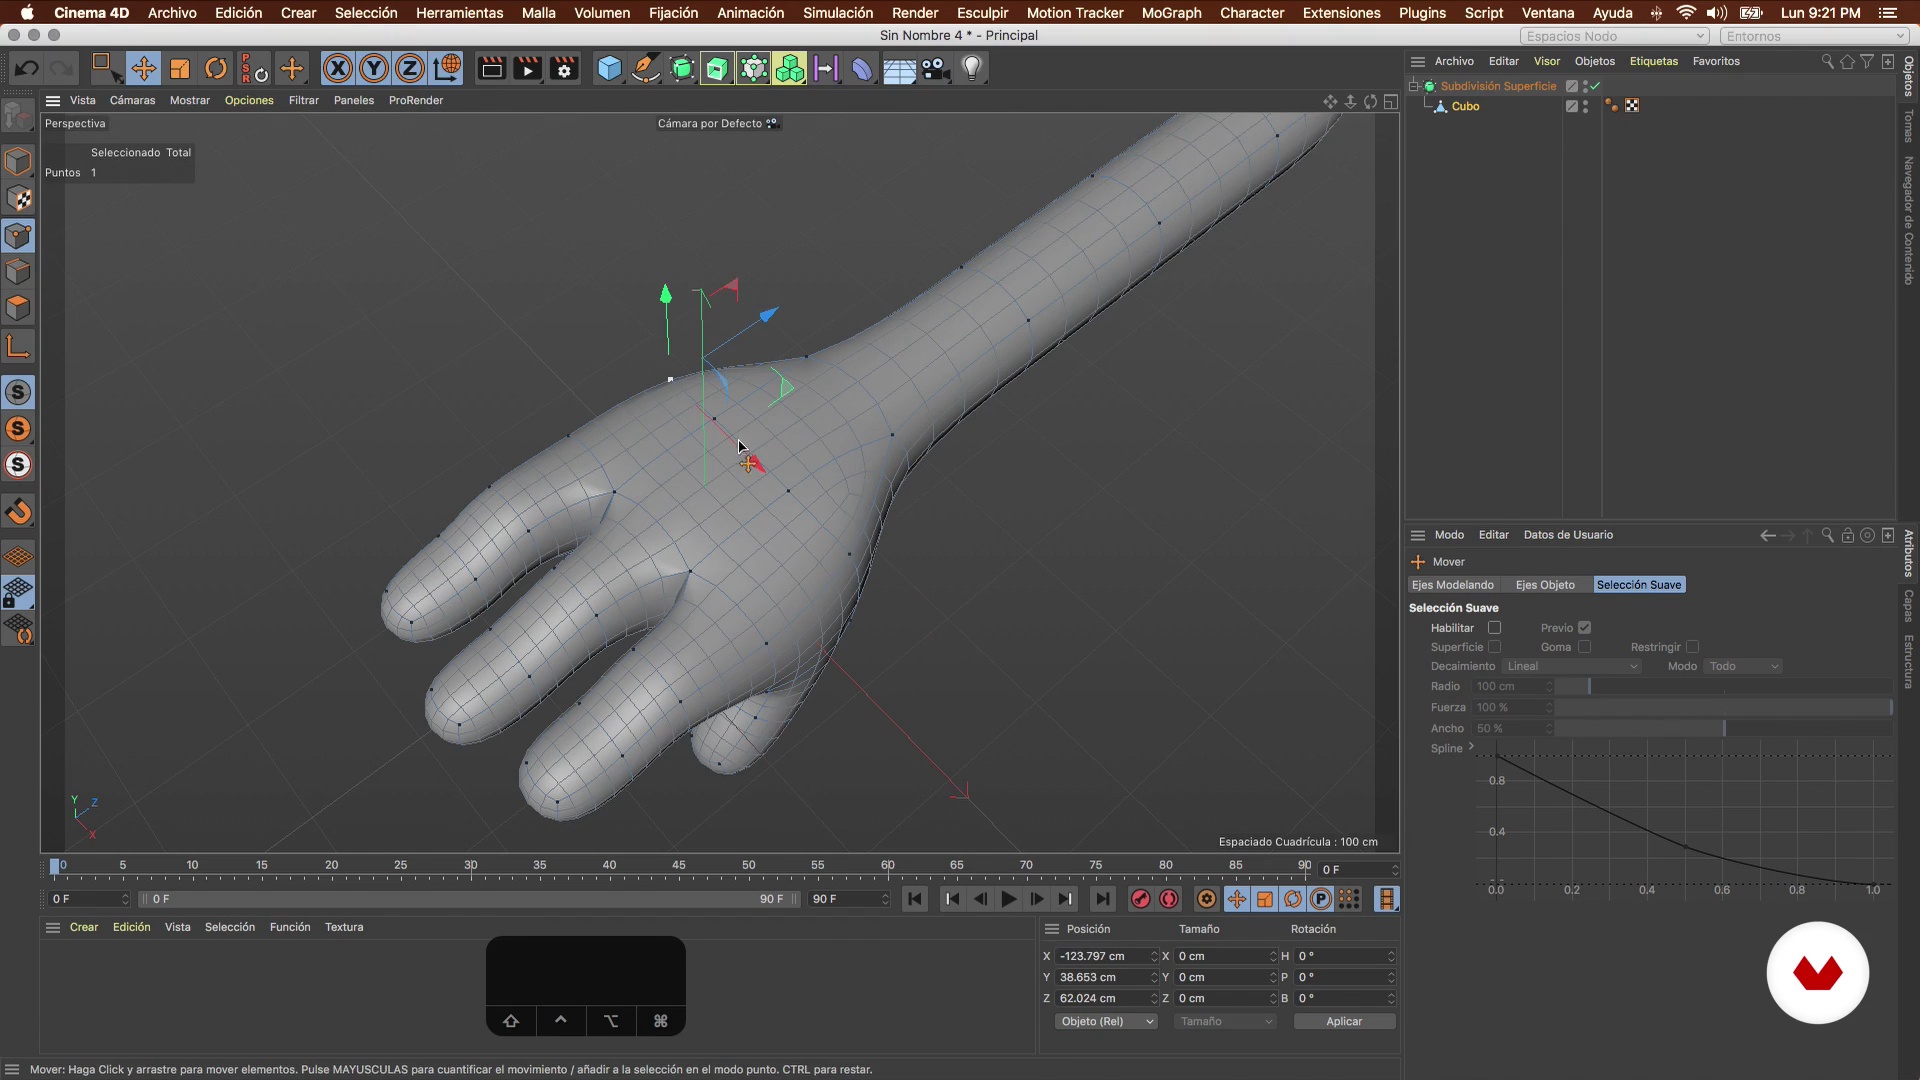Open the deformer bend tool icon
Viewport: 1920px width, 1080px height.
(862, 69)
